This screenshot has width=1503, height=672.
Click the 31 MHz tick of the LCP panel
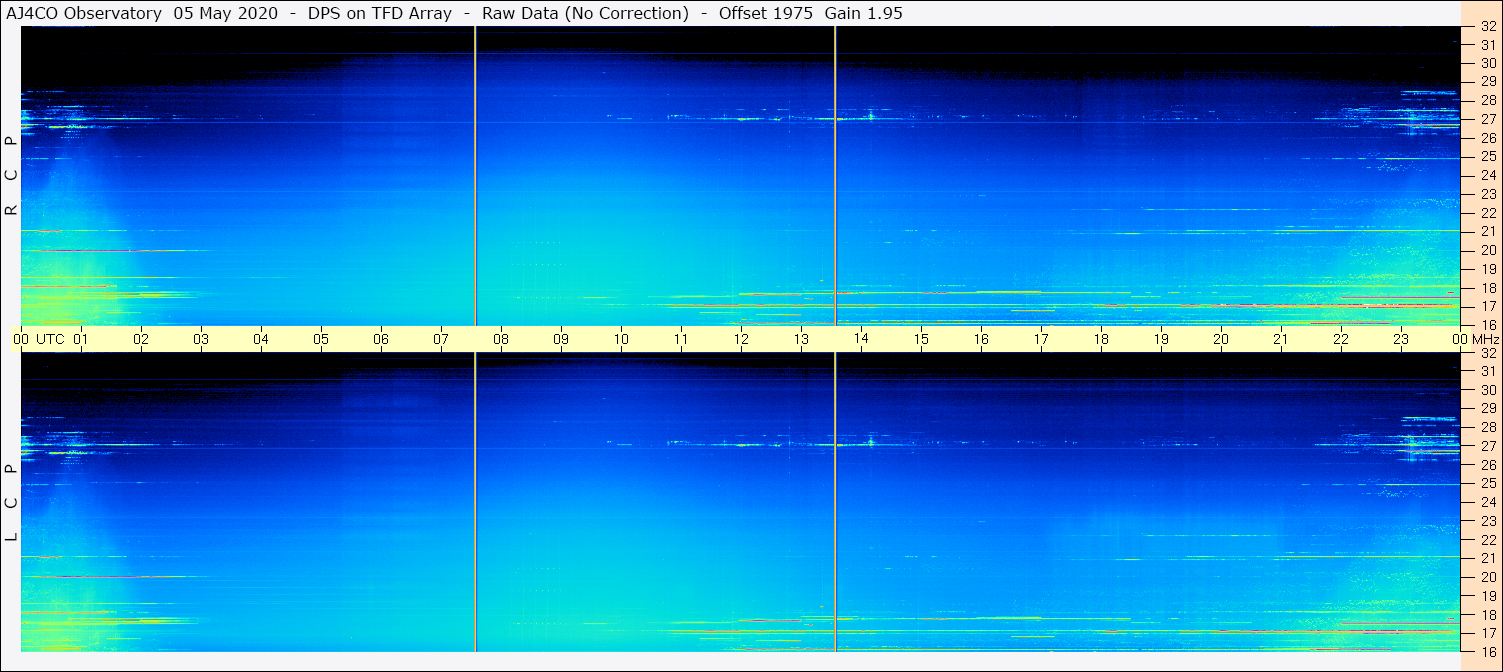[x=1488, y=372]
